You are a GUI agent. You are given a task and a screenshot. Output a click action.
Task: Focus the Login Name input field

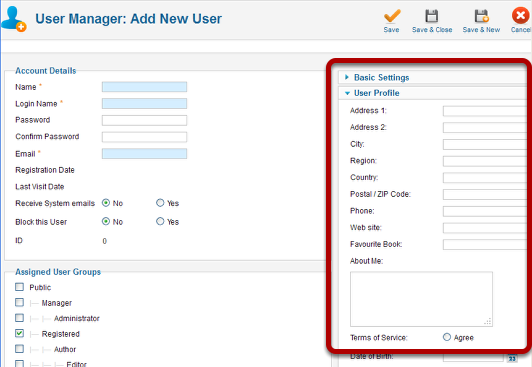tap(144, 103)
